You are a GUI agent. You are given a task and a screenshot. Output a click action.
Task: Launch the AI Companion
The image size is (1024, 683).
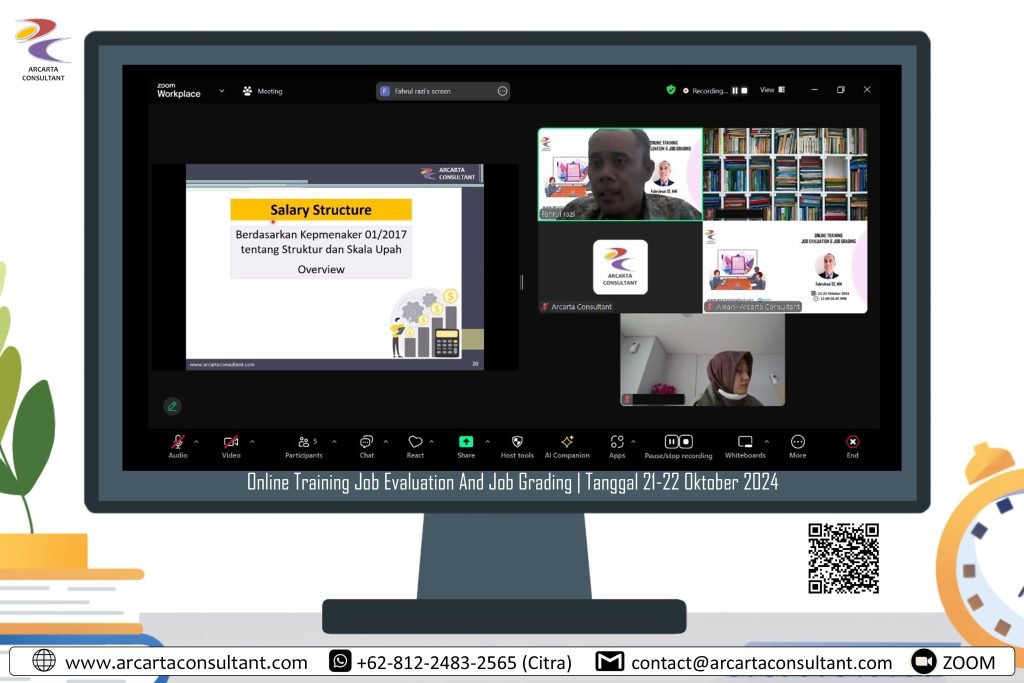point(567,442)
